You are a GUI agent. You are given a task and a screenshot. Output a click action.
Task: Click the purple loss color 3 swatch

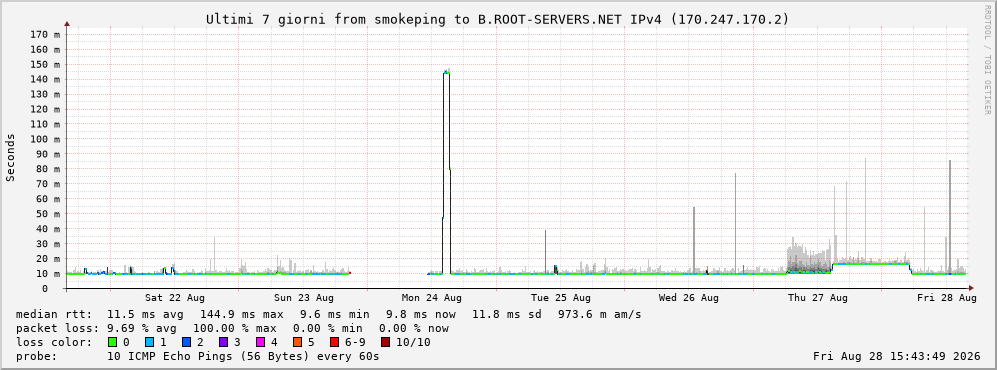[224, 342]
